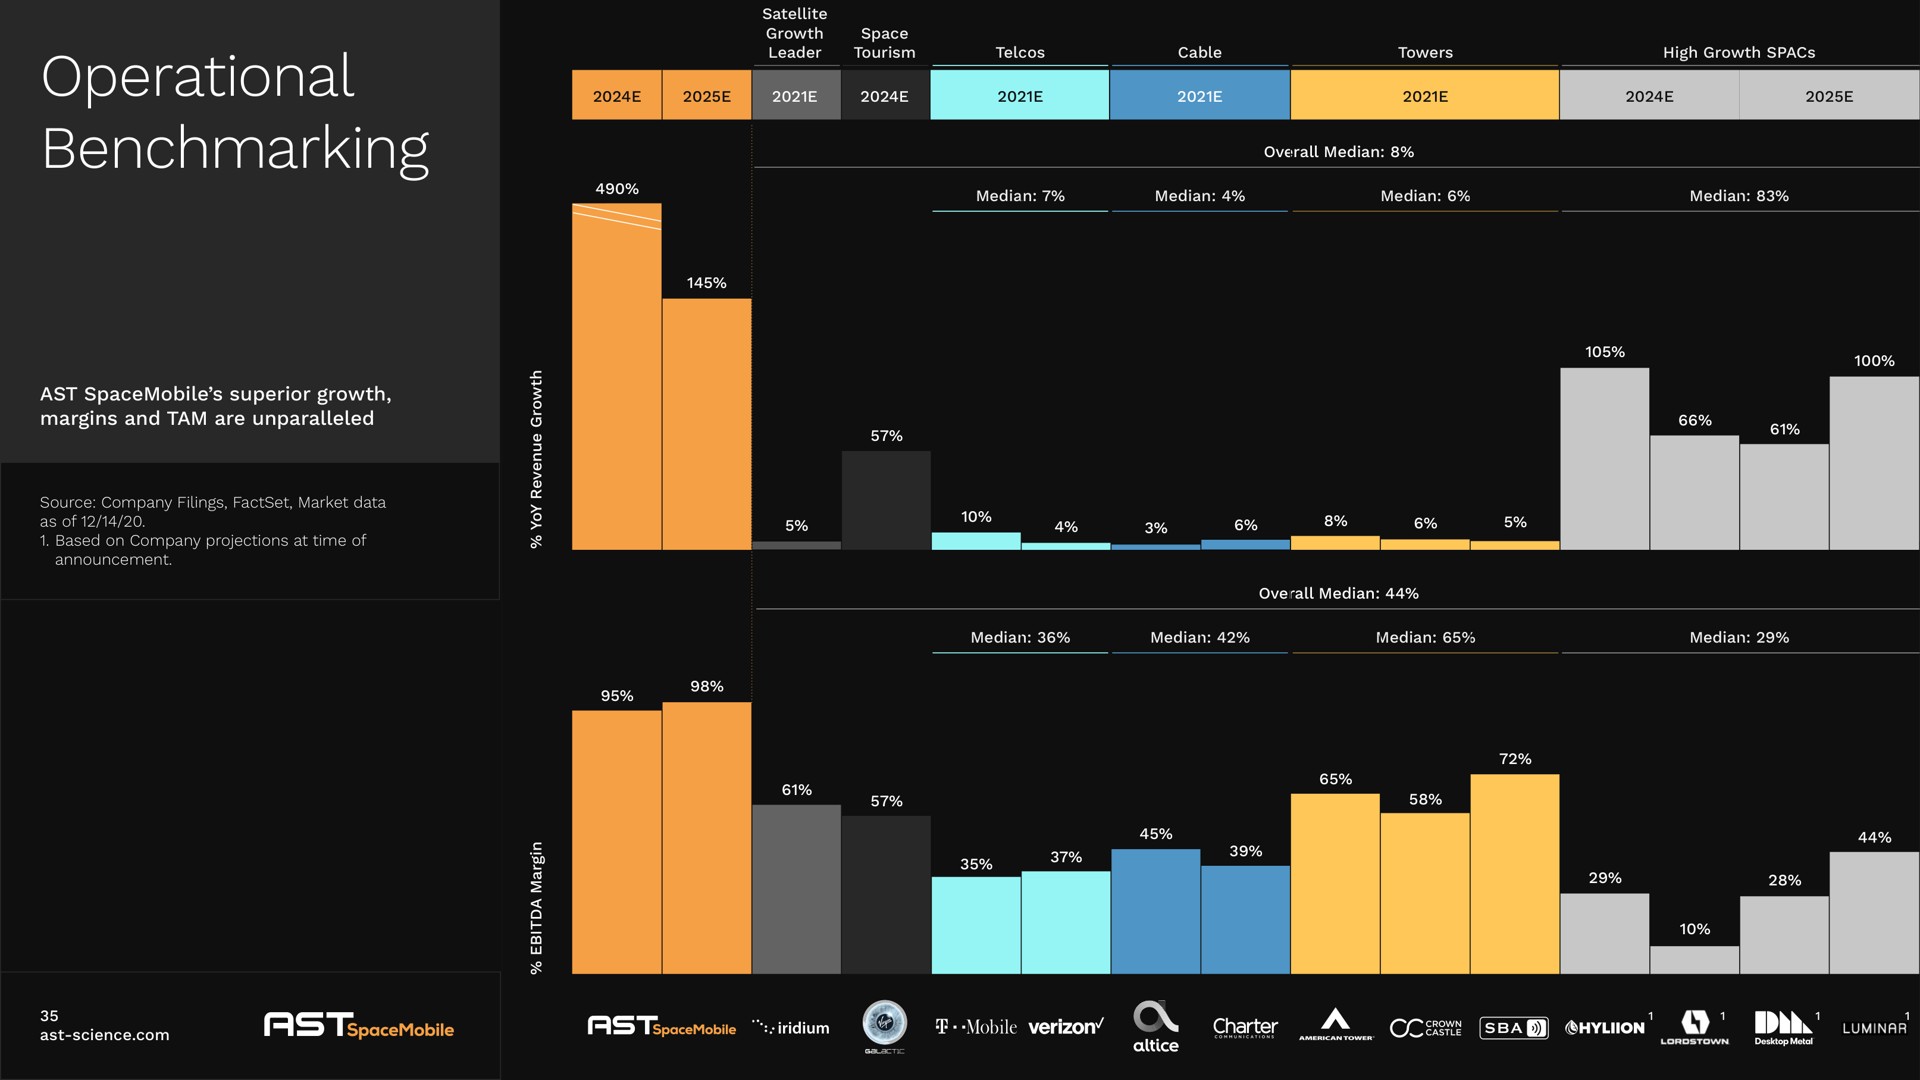1920x1080 pixels.
Task: Click the Lordstown logo
Action: click(x=1695, y=1027)
